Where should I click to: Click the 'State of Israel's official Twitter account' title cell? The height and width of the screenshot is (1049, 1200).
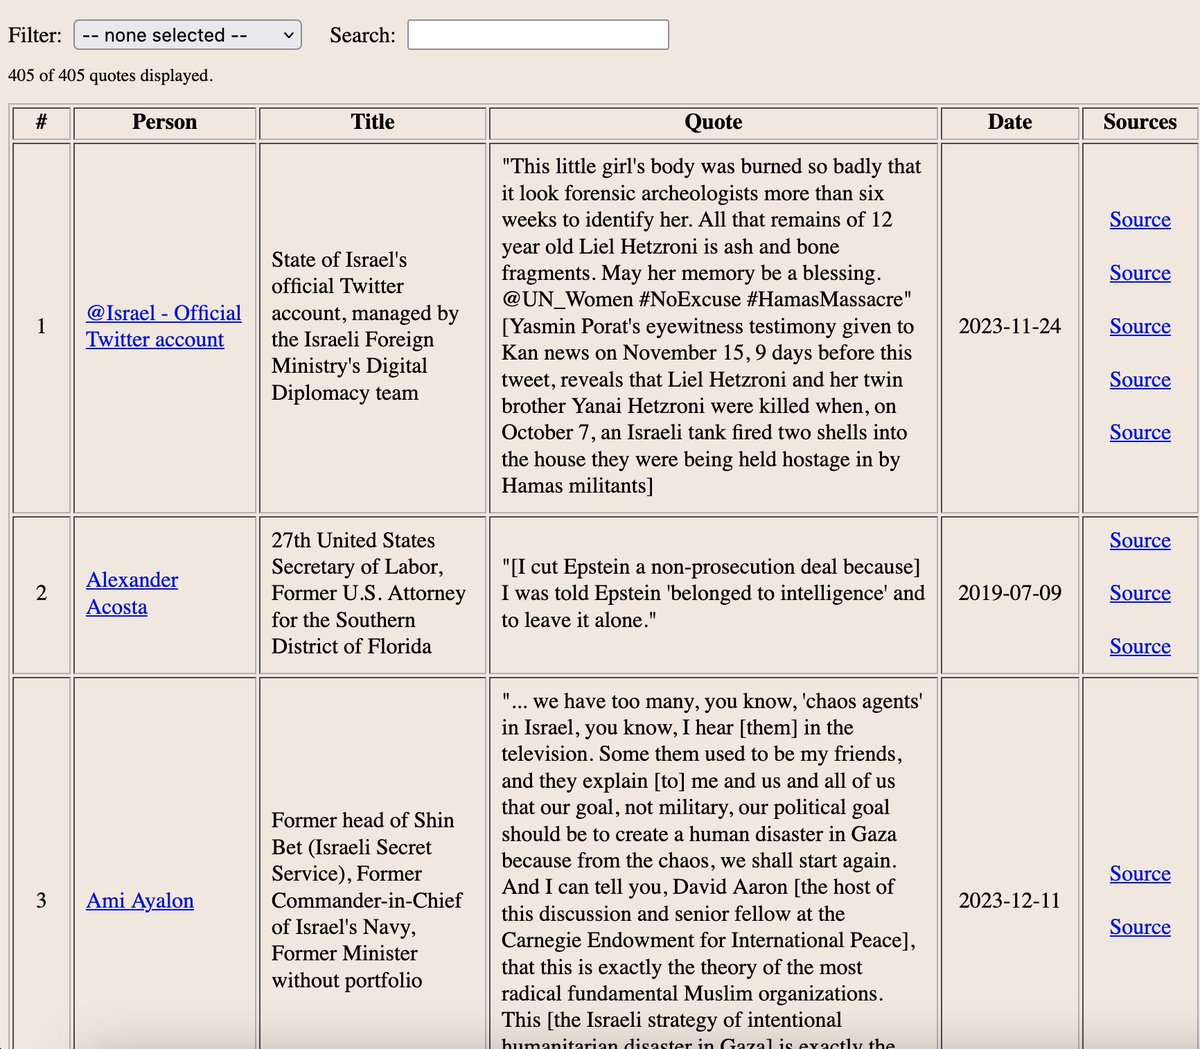pyautogui.click(x=372, y=326)
